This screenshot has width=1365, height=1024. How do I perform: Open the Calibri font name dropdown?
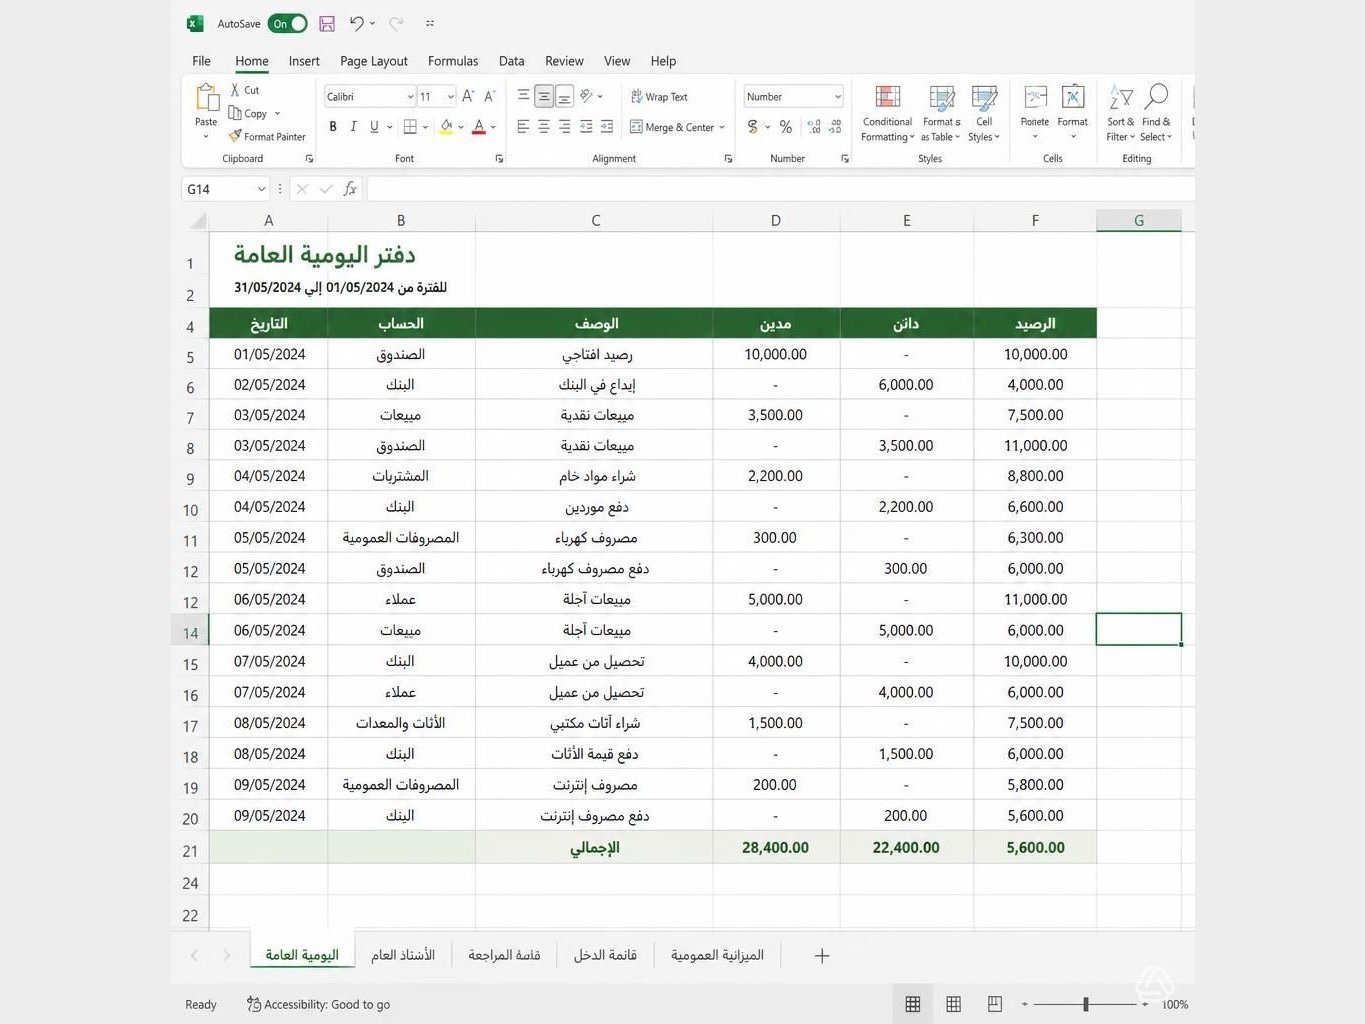click(x=410, y=97)
